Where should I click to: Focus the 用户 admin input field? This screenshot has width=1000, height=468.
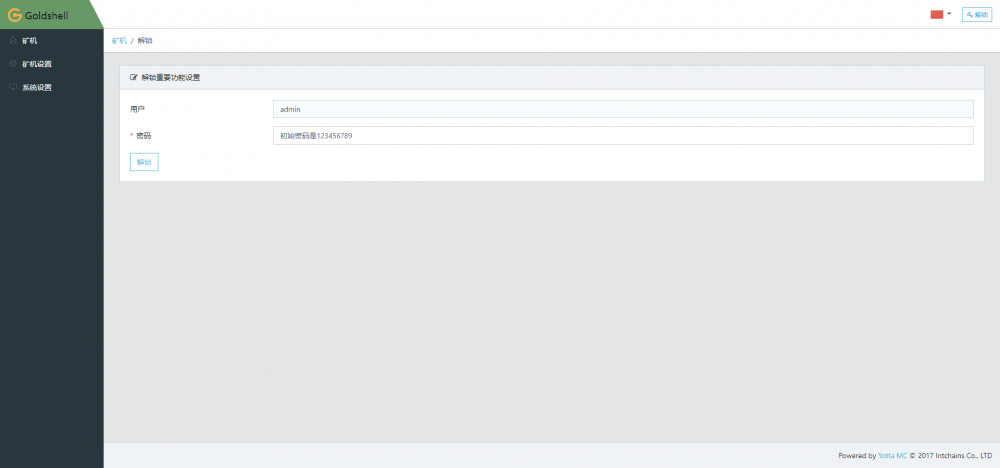[x=623, y=109]
